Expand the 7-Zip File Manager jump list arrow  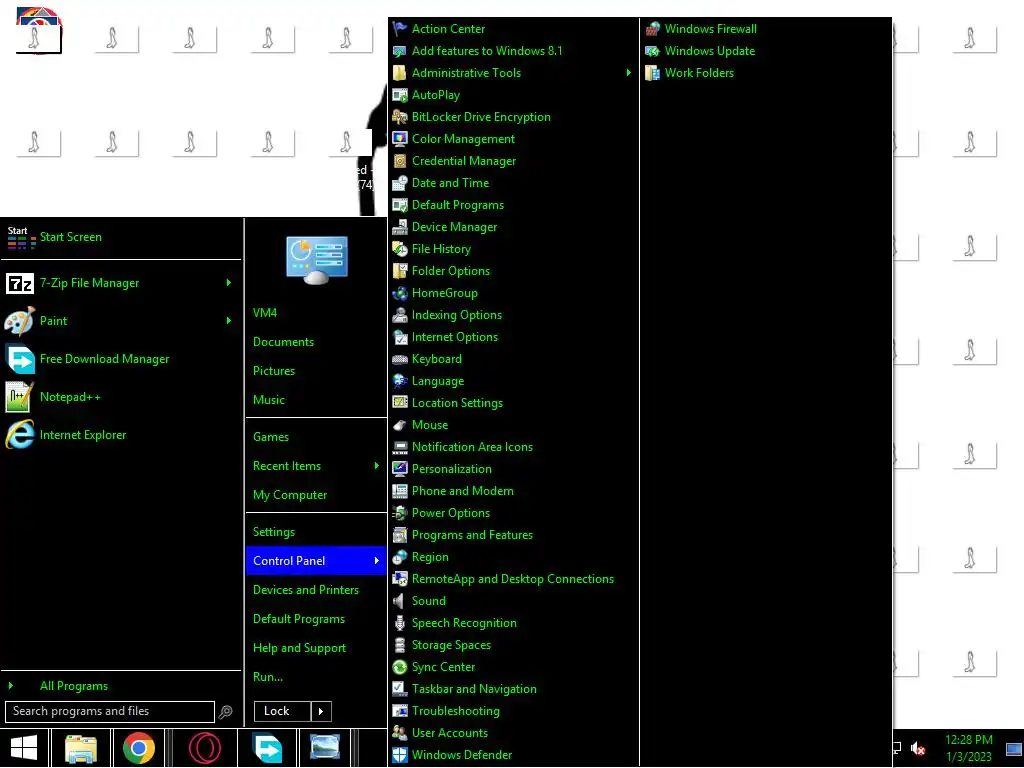(229, 283)
